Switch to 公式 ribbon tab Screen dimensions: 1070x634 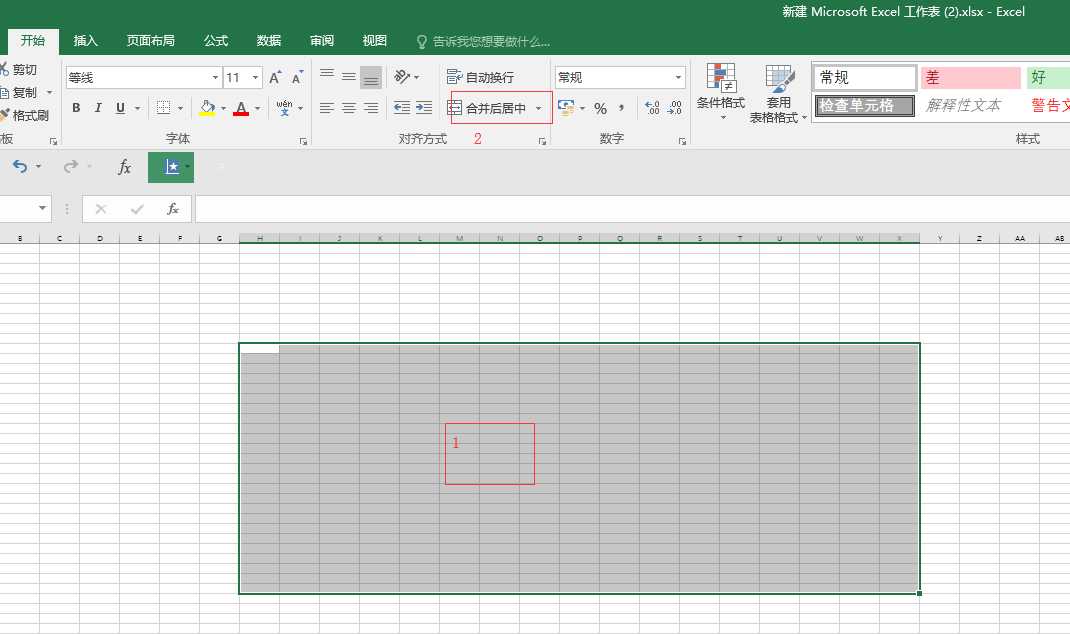click(x=216, y=41)
